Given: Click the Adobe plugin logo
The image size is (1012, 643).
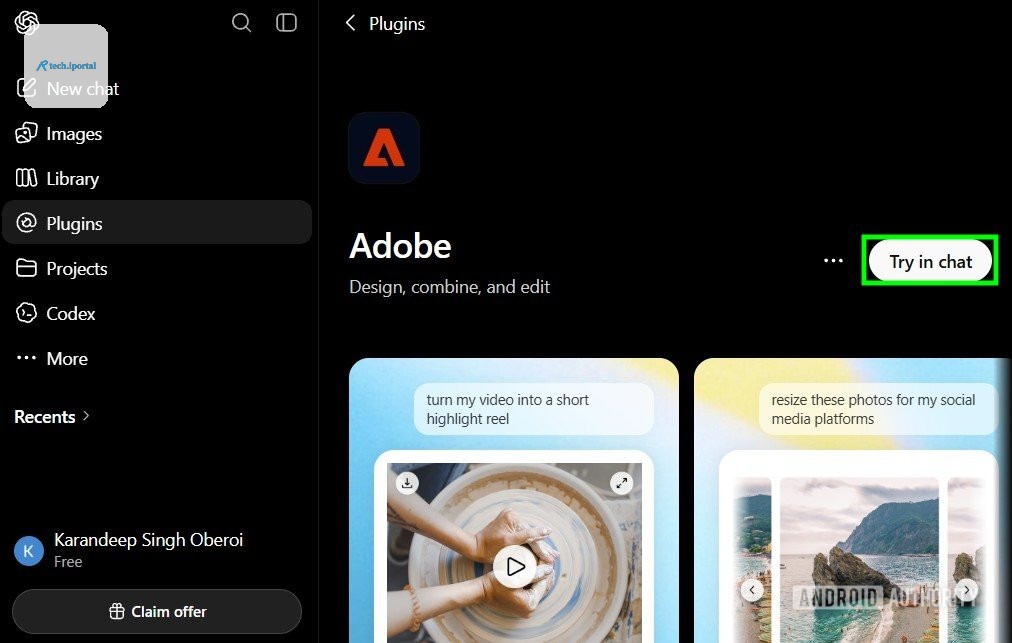Looking at the screenshot, I should (x=384, y=148).
